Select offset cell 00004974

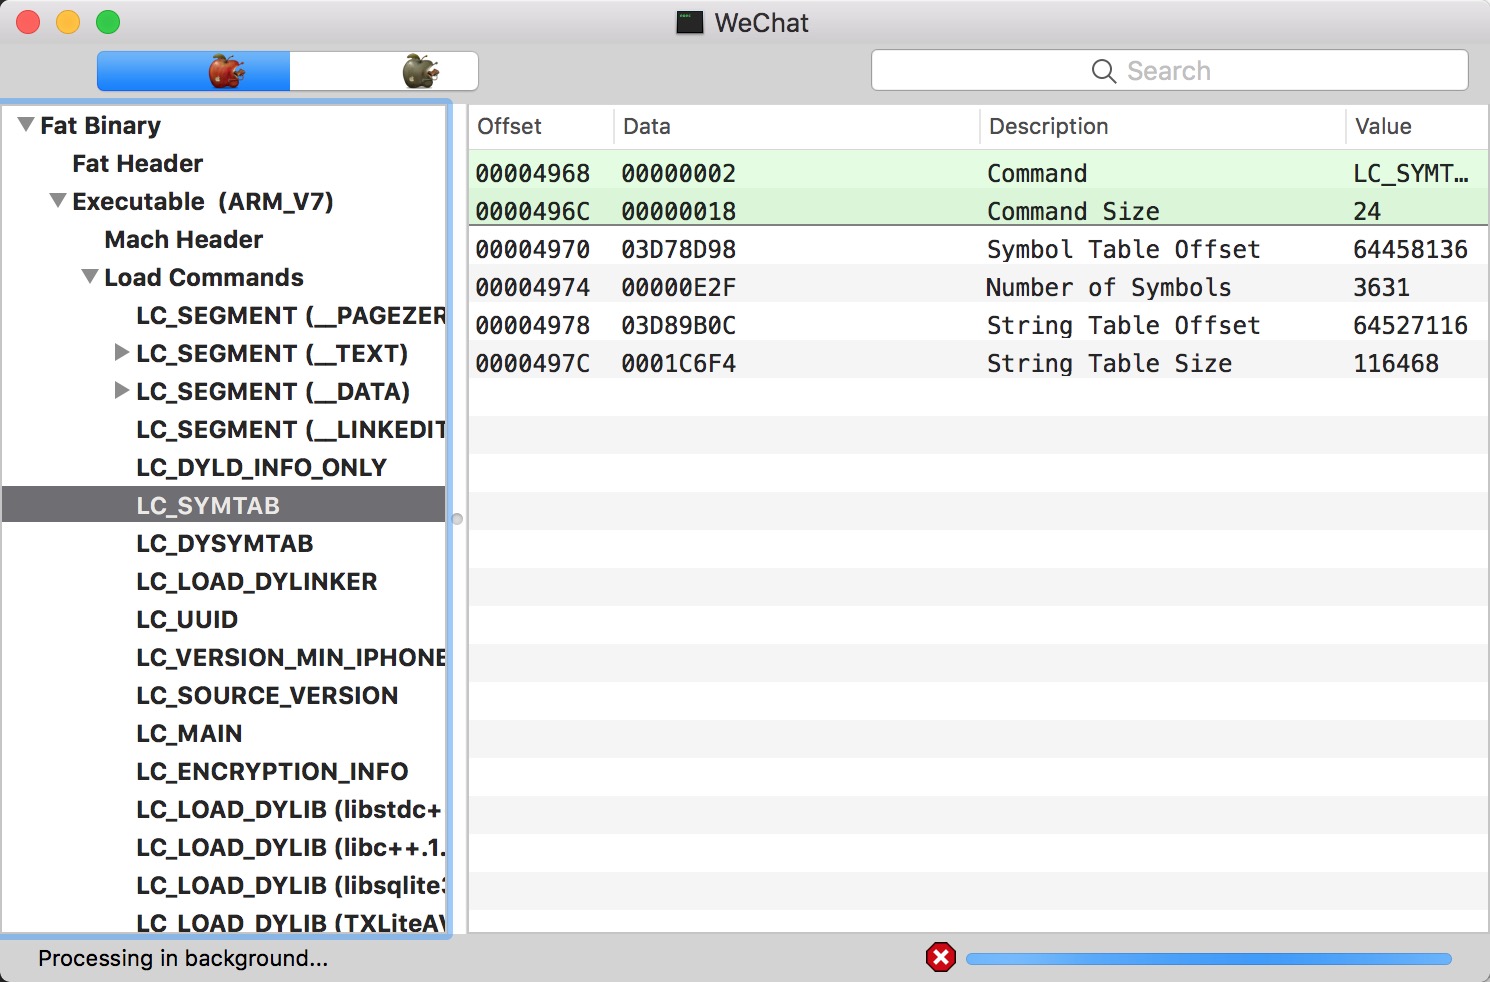(533, 287)
